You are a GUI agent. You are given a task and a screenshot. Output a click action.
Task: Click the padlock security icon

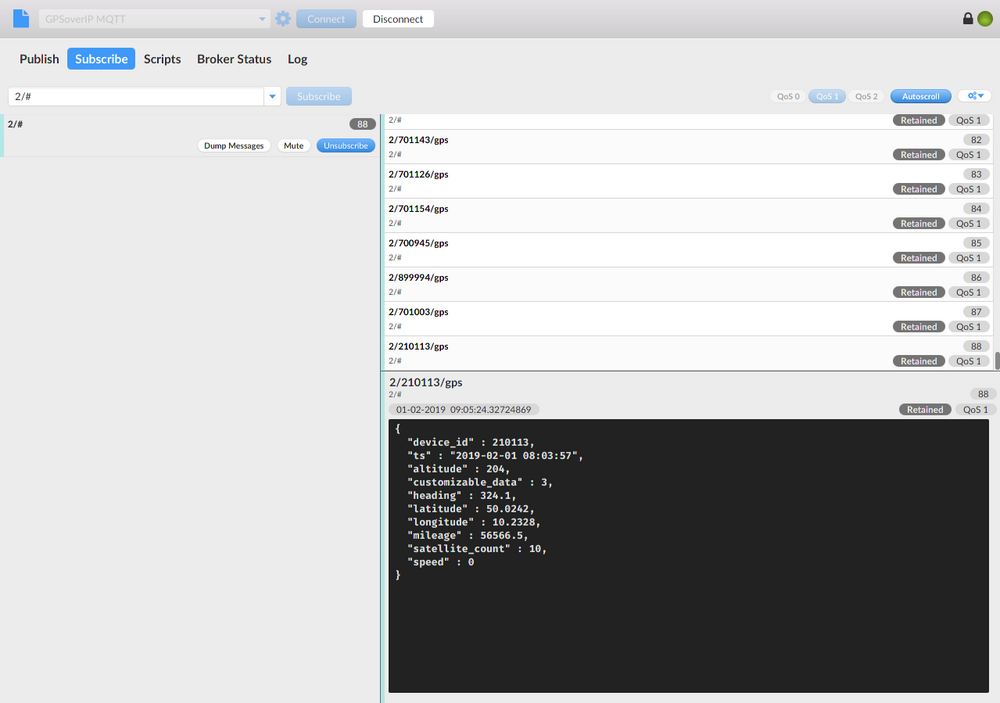[x=967, y=18]
